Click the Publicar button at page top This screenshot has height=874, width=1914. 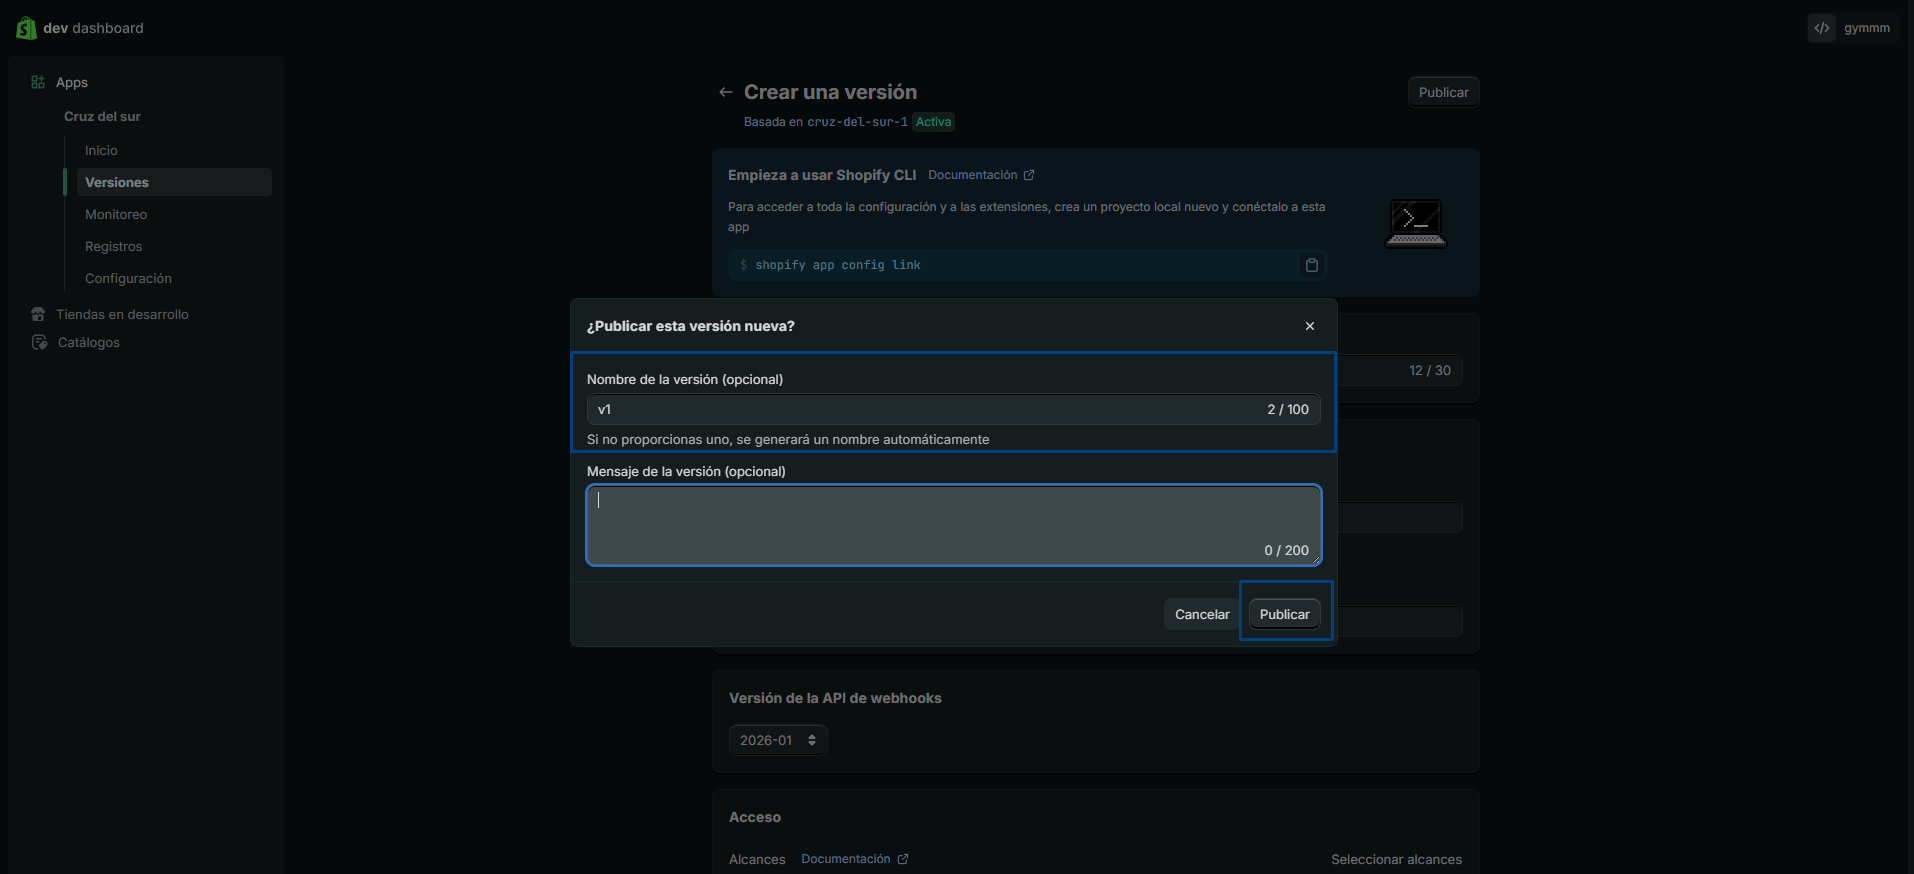(x=1443, y=92)
